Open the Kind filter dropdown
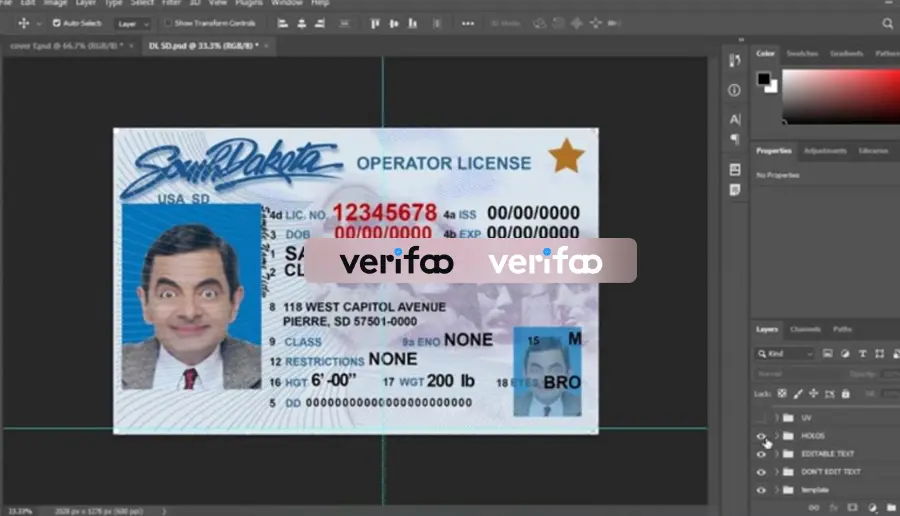The height and width of the screenshot is (516, 900). [785, 354]
